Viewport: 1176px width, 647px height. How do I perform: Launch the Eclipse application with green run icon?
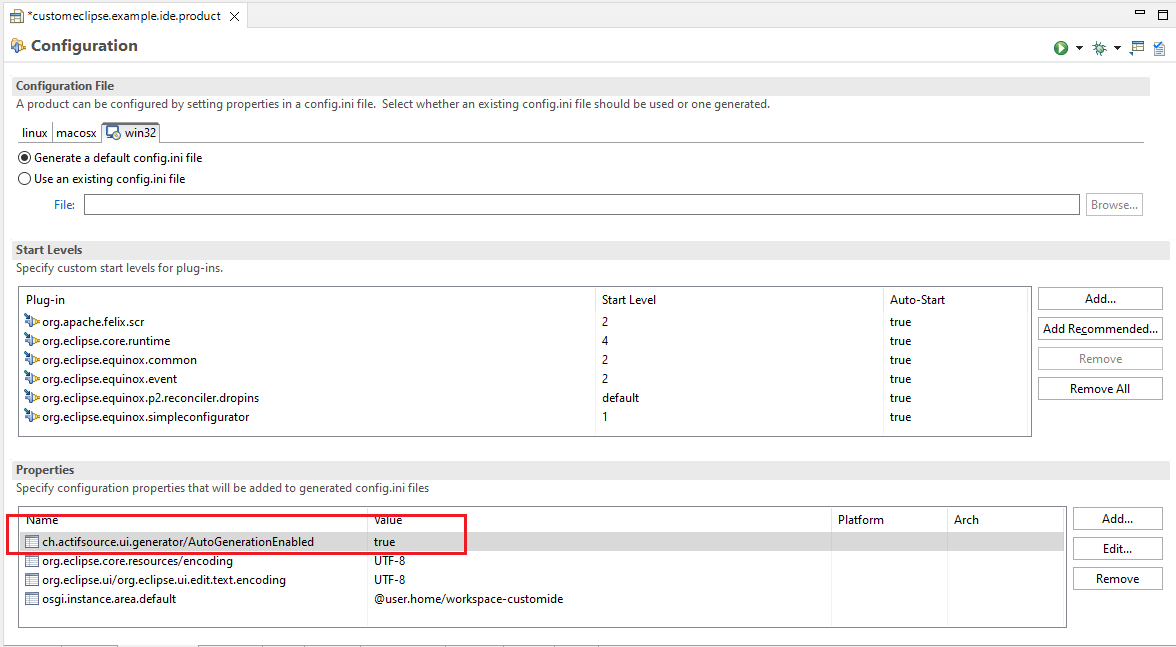point(1060,48)
